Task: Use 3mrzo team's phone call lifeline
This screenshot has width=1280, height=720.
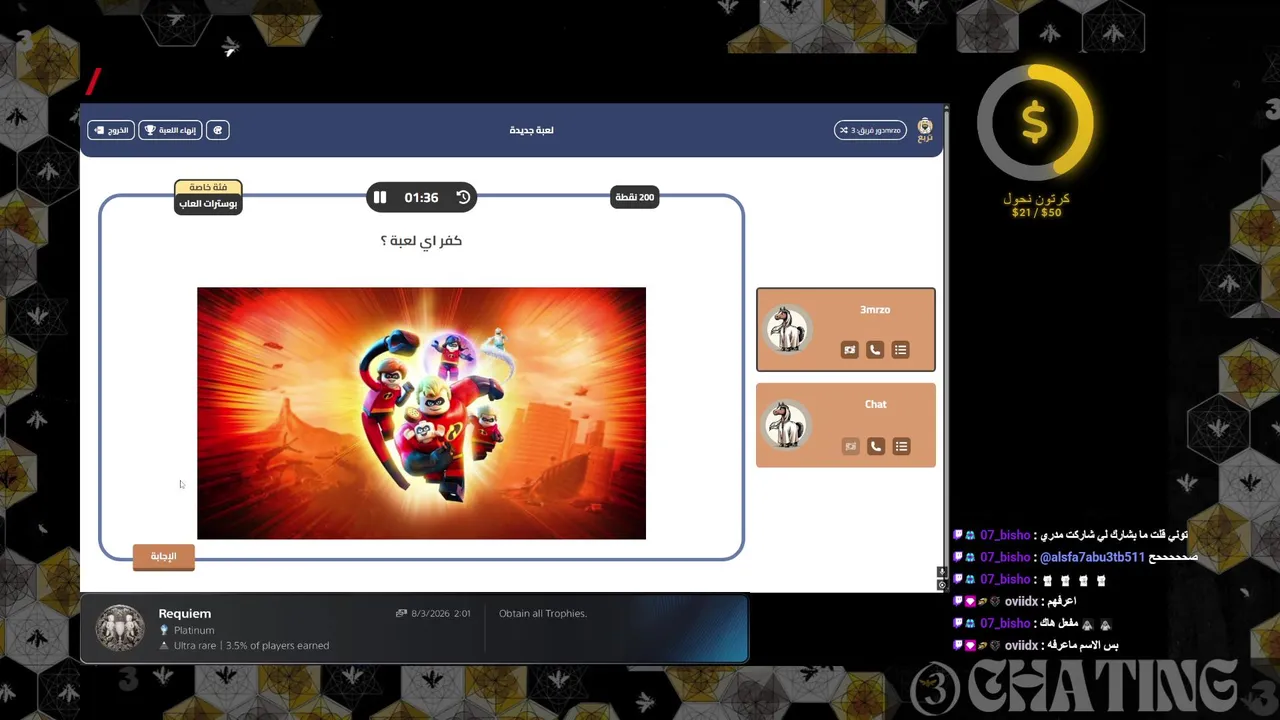Action: pyautogui.click(x=875, y=350)
